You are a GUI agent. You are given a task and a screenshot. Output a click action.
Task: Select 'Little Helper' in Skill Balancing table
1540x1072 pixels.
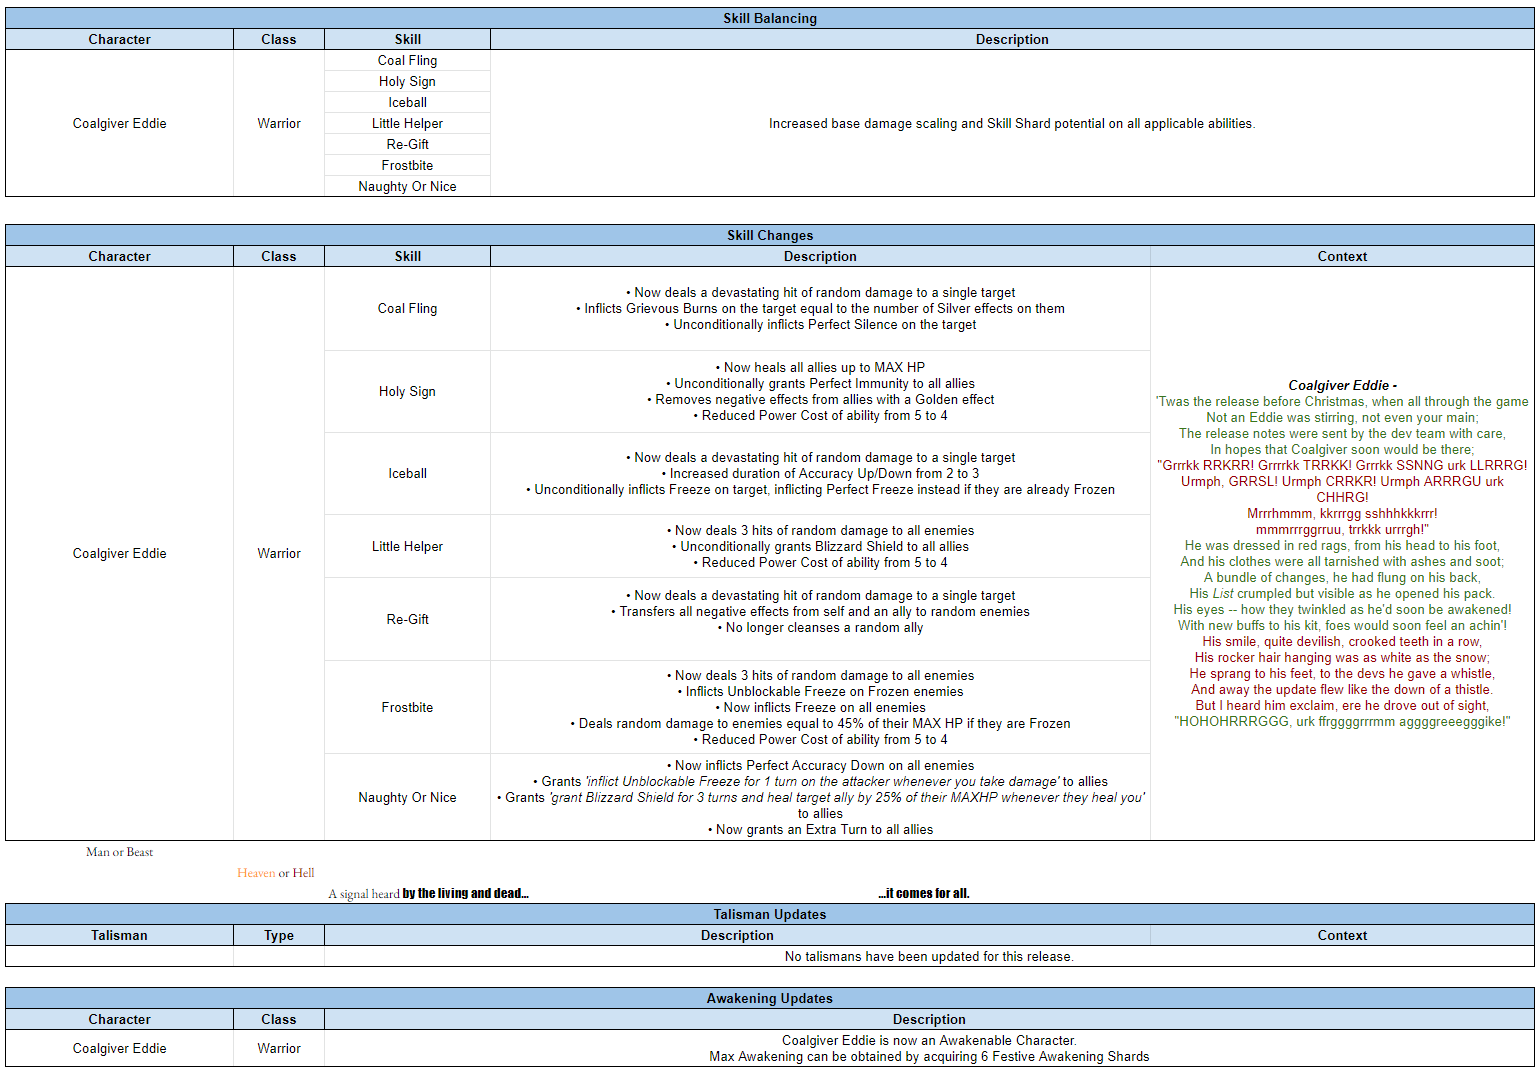(x=407, y=123)
